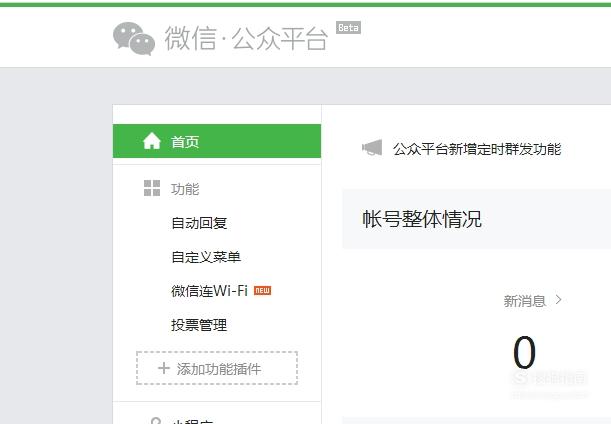The width and height of the screenshot is (611, 424).
Task: Click the WeChat logo speech-bubble icon
Action: click(x=134, y=38)
